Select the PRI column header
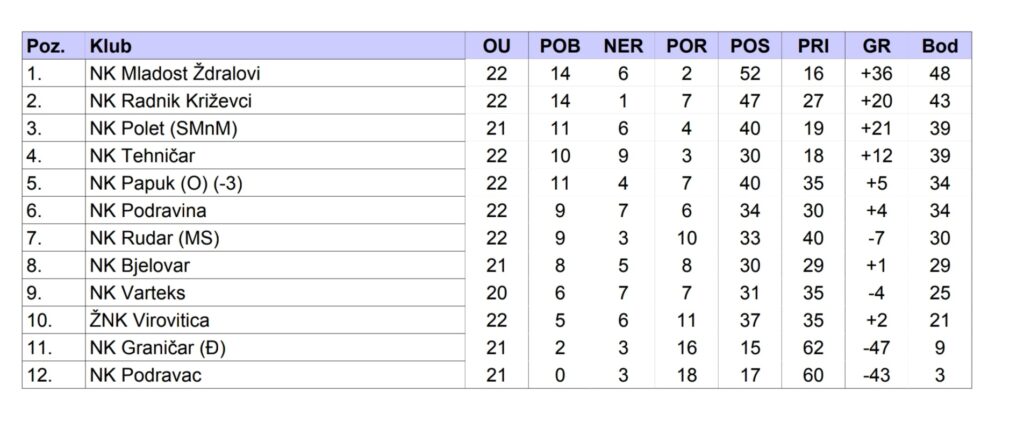This screenshot has height=442, width=1024. 812,46
